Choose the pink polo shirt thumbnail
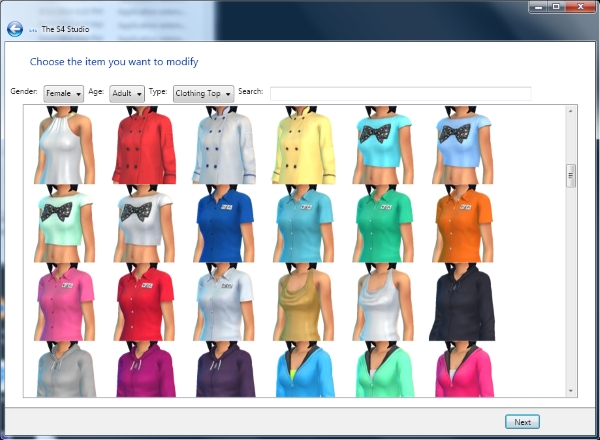The image size is (600, 440). (x=65, y=303)
